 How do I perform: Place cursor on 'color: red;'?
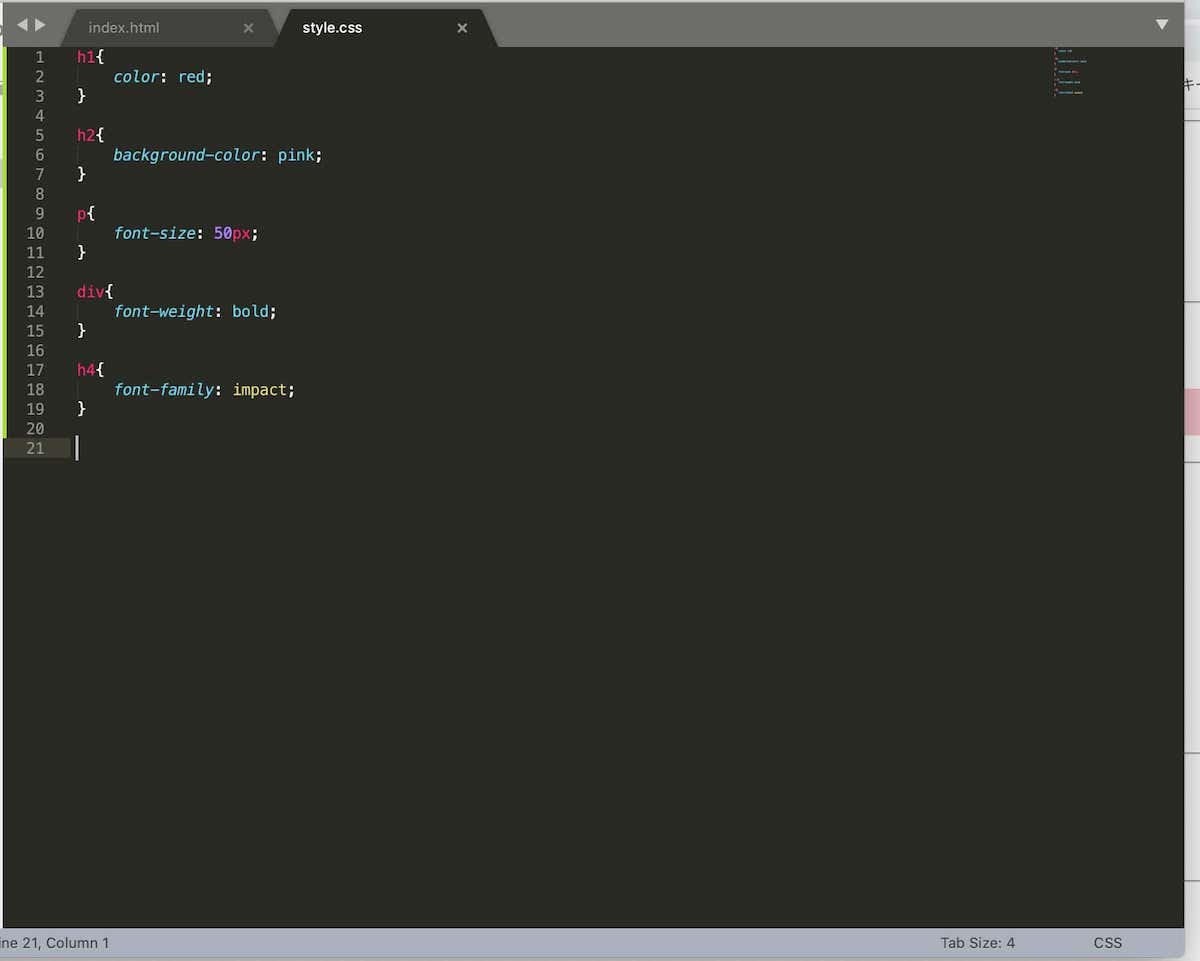click(164, 77)
